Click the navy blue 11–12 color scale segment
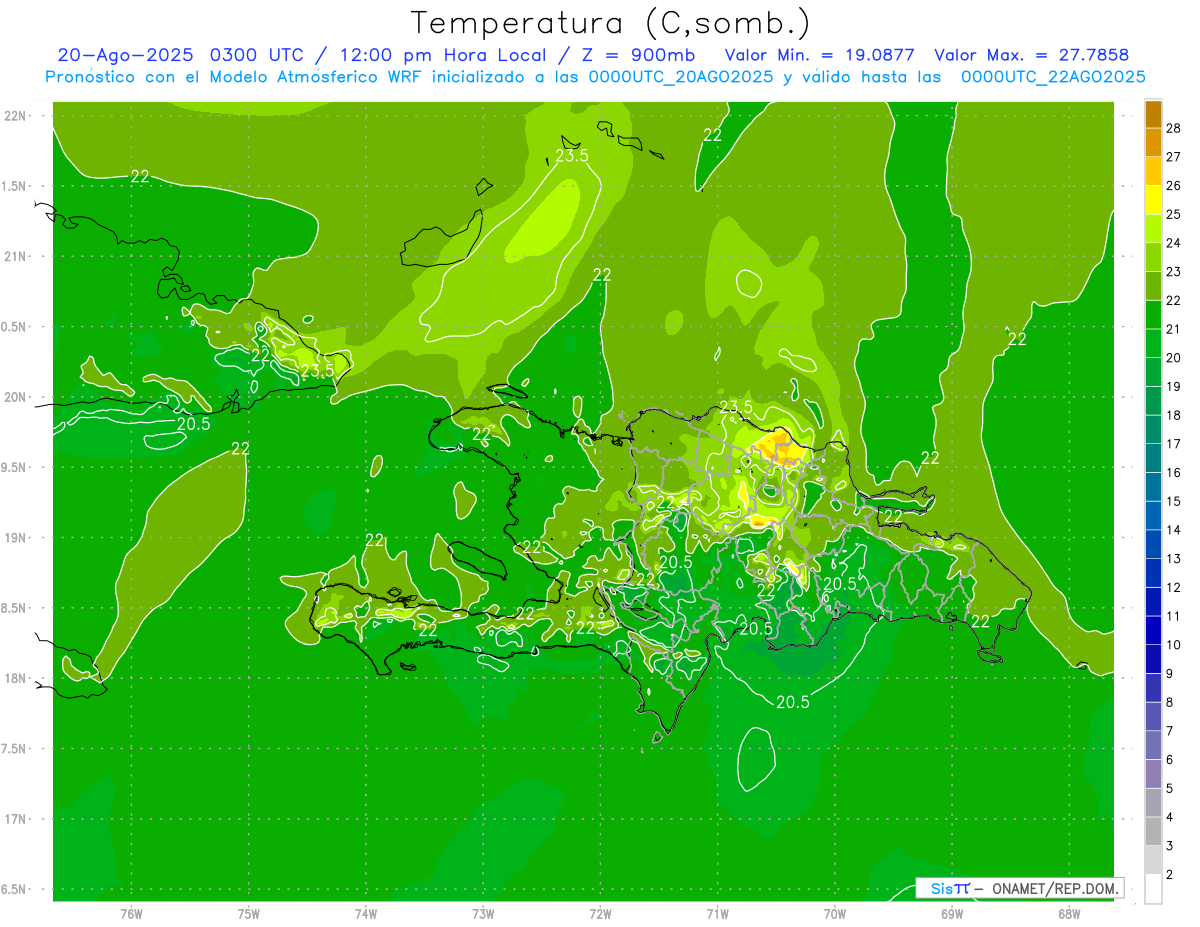The image size is (1200, 927). [1153, 602]
